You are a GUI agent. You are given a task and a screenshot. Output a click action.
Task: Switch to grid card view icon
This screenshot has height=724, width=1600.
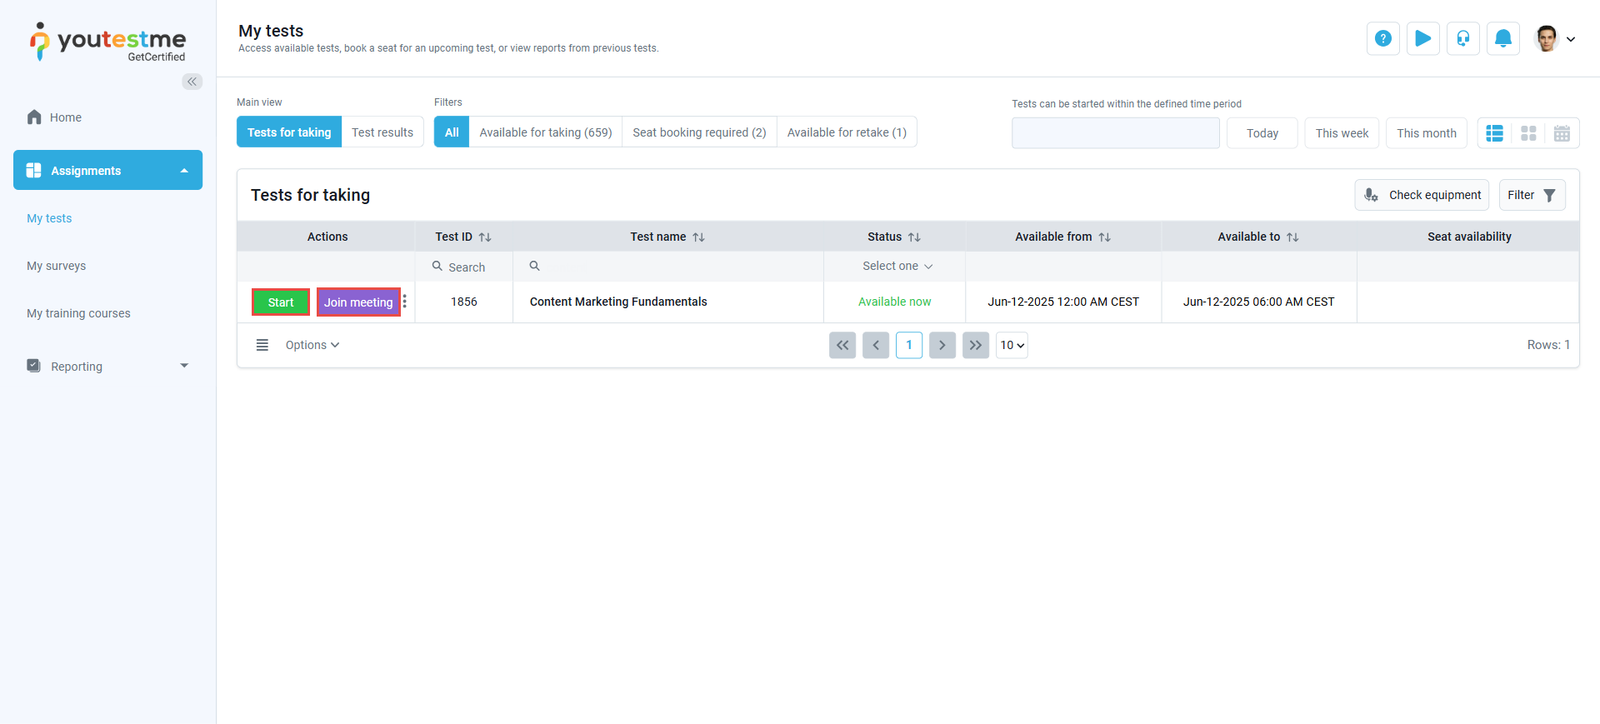[1528, 133]
